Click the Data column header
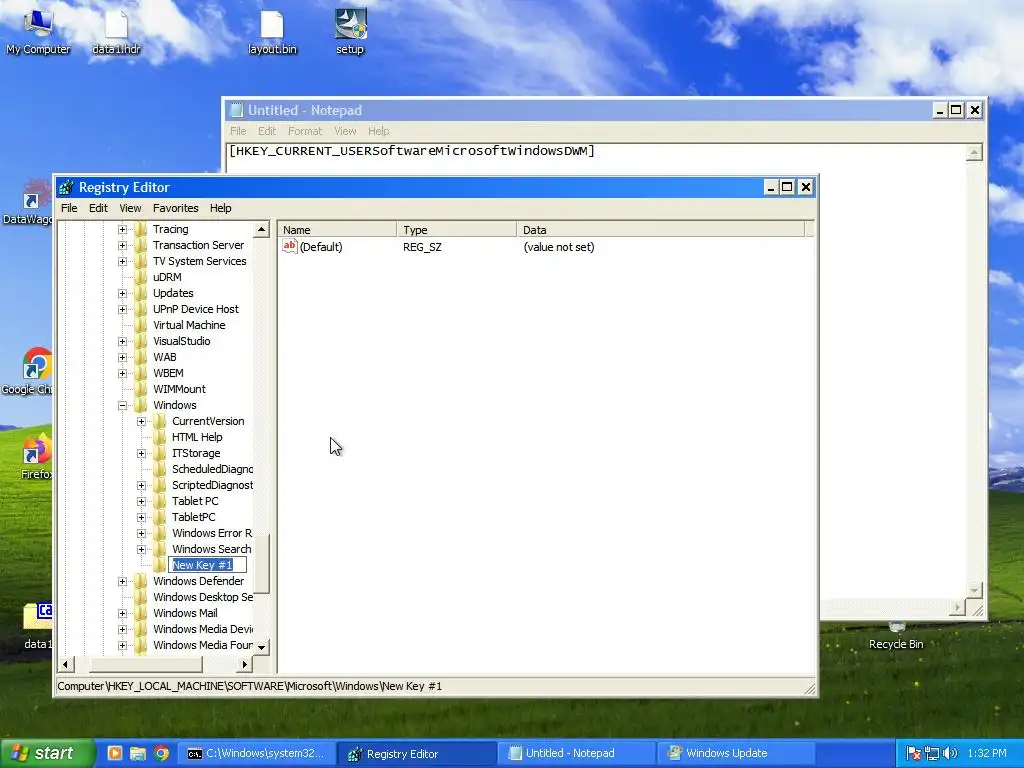Screen dimensions: 1024x768 pos(661,229)
